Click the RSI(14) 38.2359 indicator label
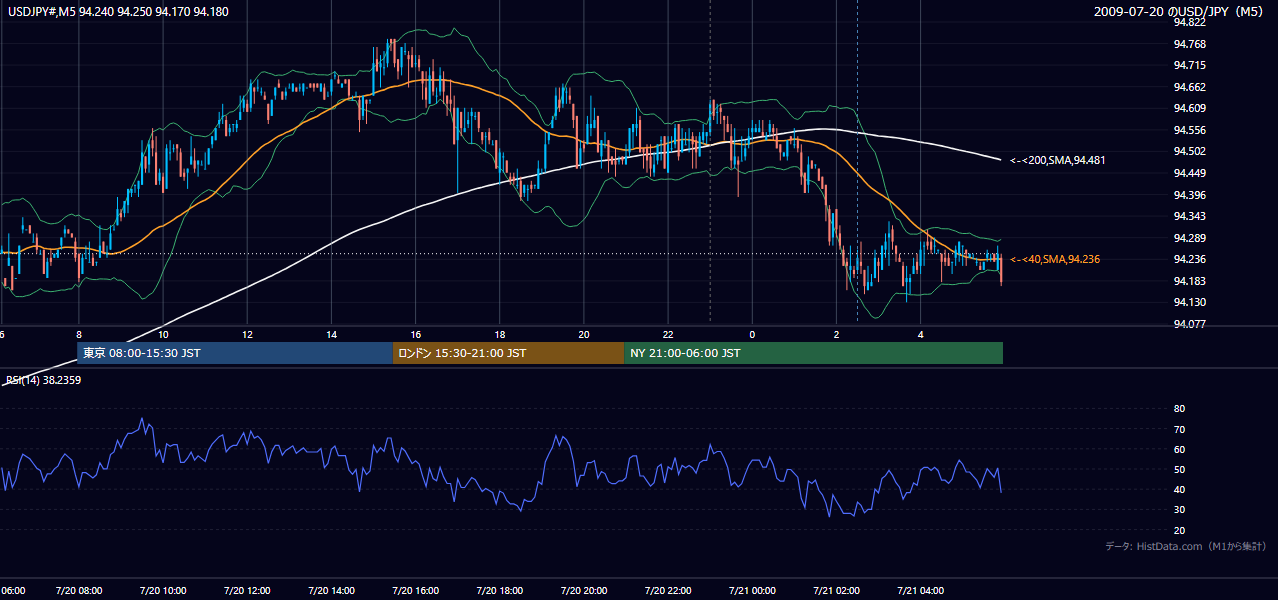Viewport: 1278px width, 600px height. pos(43,380)
